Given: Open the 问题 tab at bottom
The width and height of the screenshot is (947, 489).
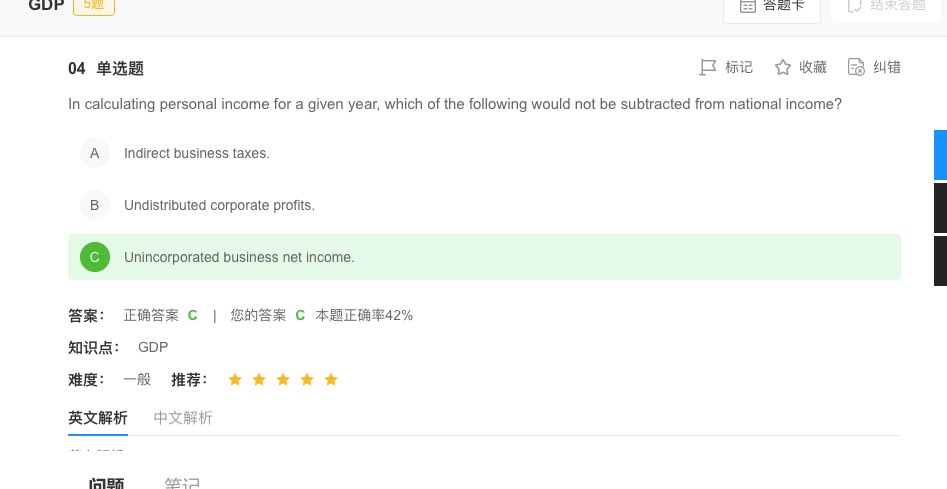Looking at the screenshot, I should tap(106, 483).
